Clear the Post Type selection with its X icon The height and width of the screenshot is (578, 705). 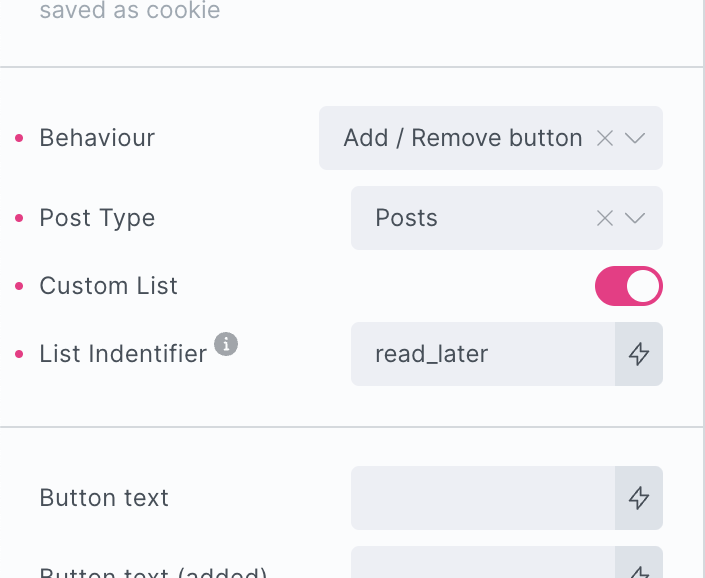604,218
